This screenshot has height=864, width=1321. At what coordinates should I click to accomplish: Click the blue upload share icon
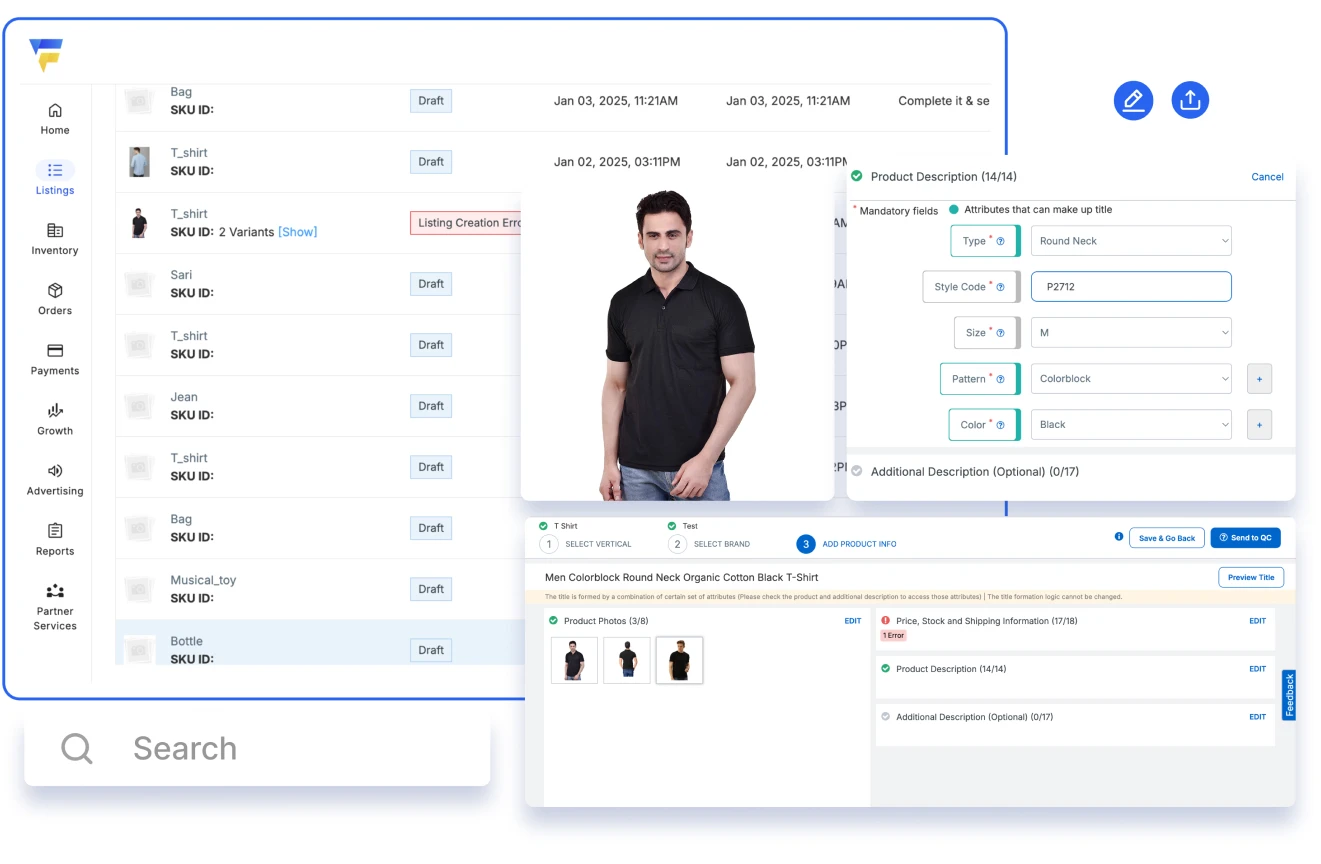1190,100
